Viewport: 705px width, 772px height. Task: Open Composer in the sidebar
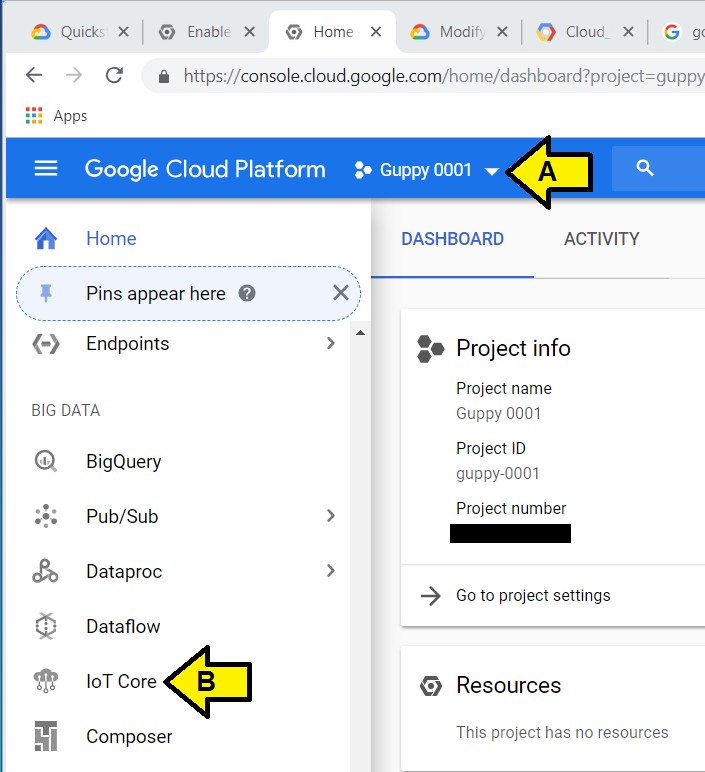point(129,737)
